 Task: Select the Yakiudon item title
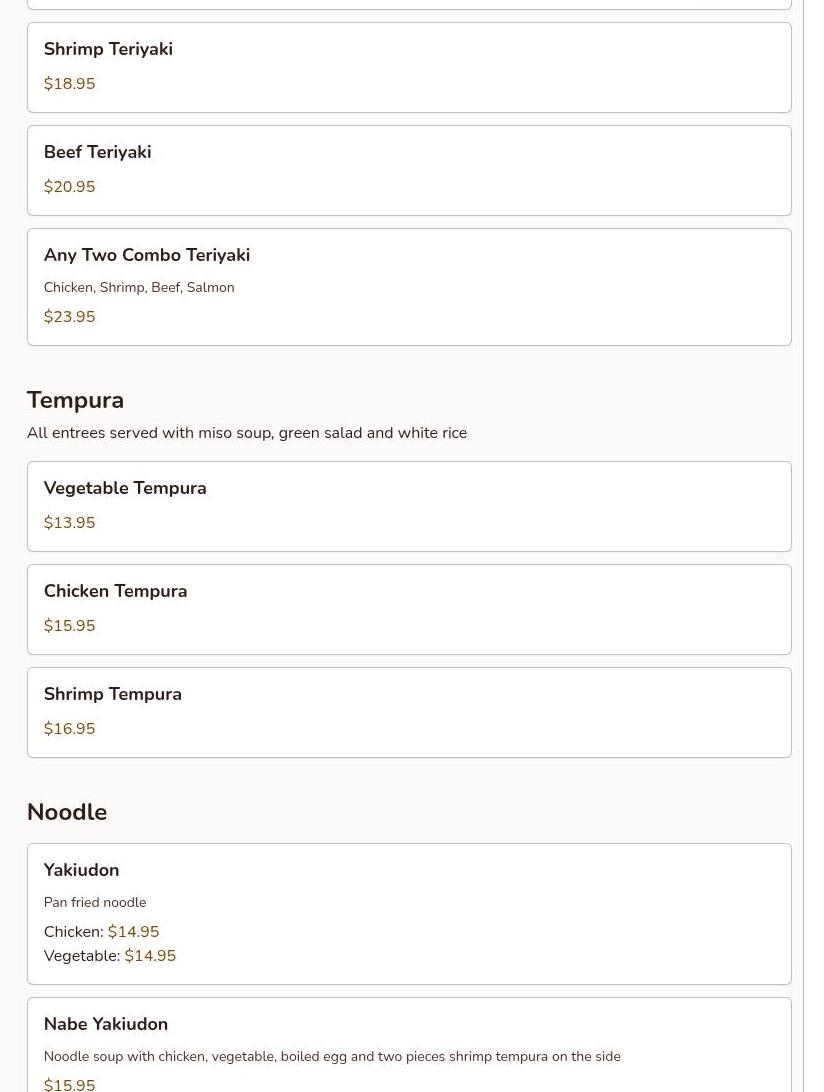pyautogui.click(x=81, y=870)
